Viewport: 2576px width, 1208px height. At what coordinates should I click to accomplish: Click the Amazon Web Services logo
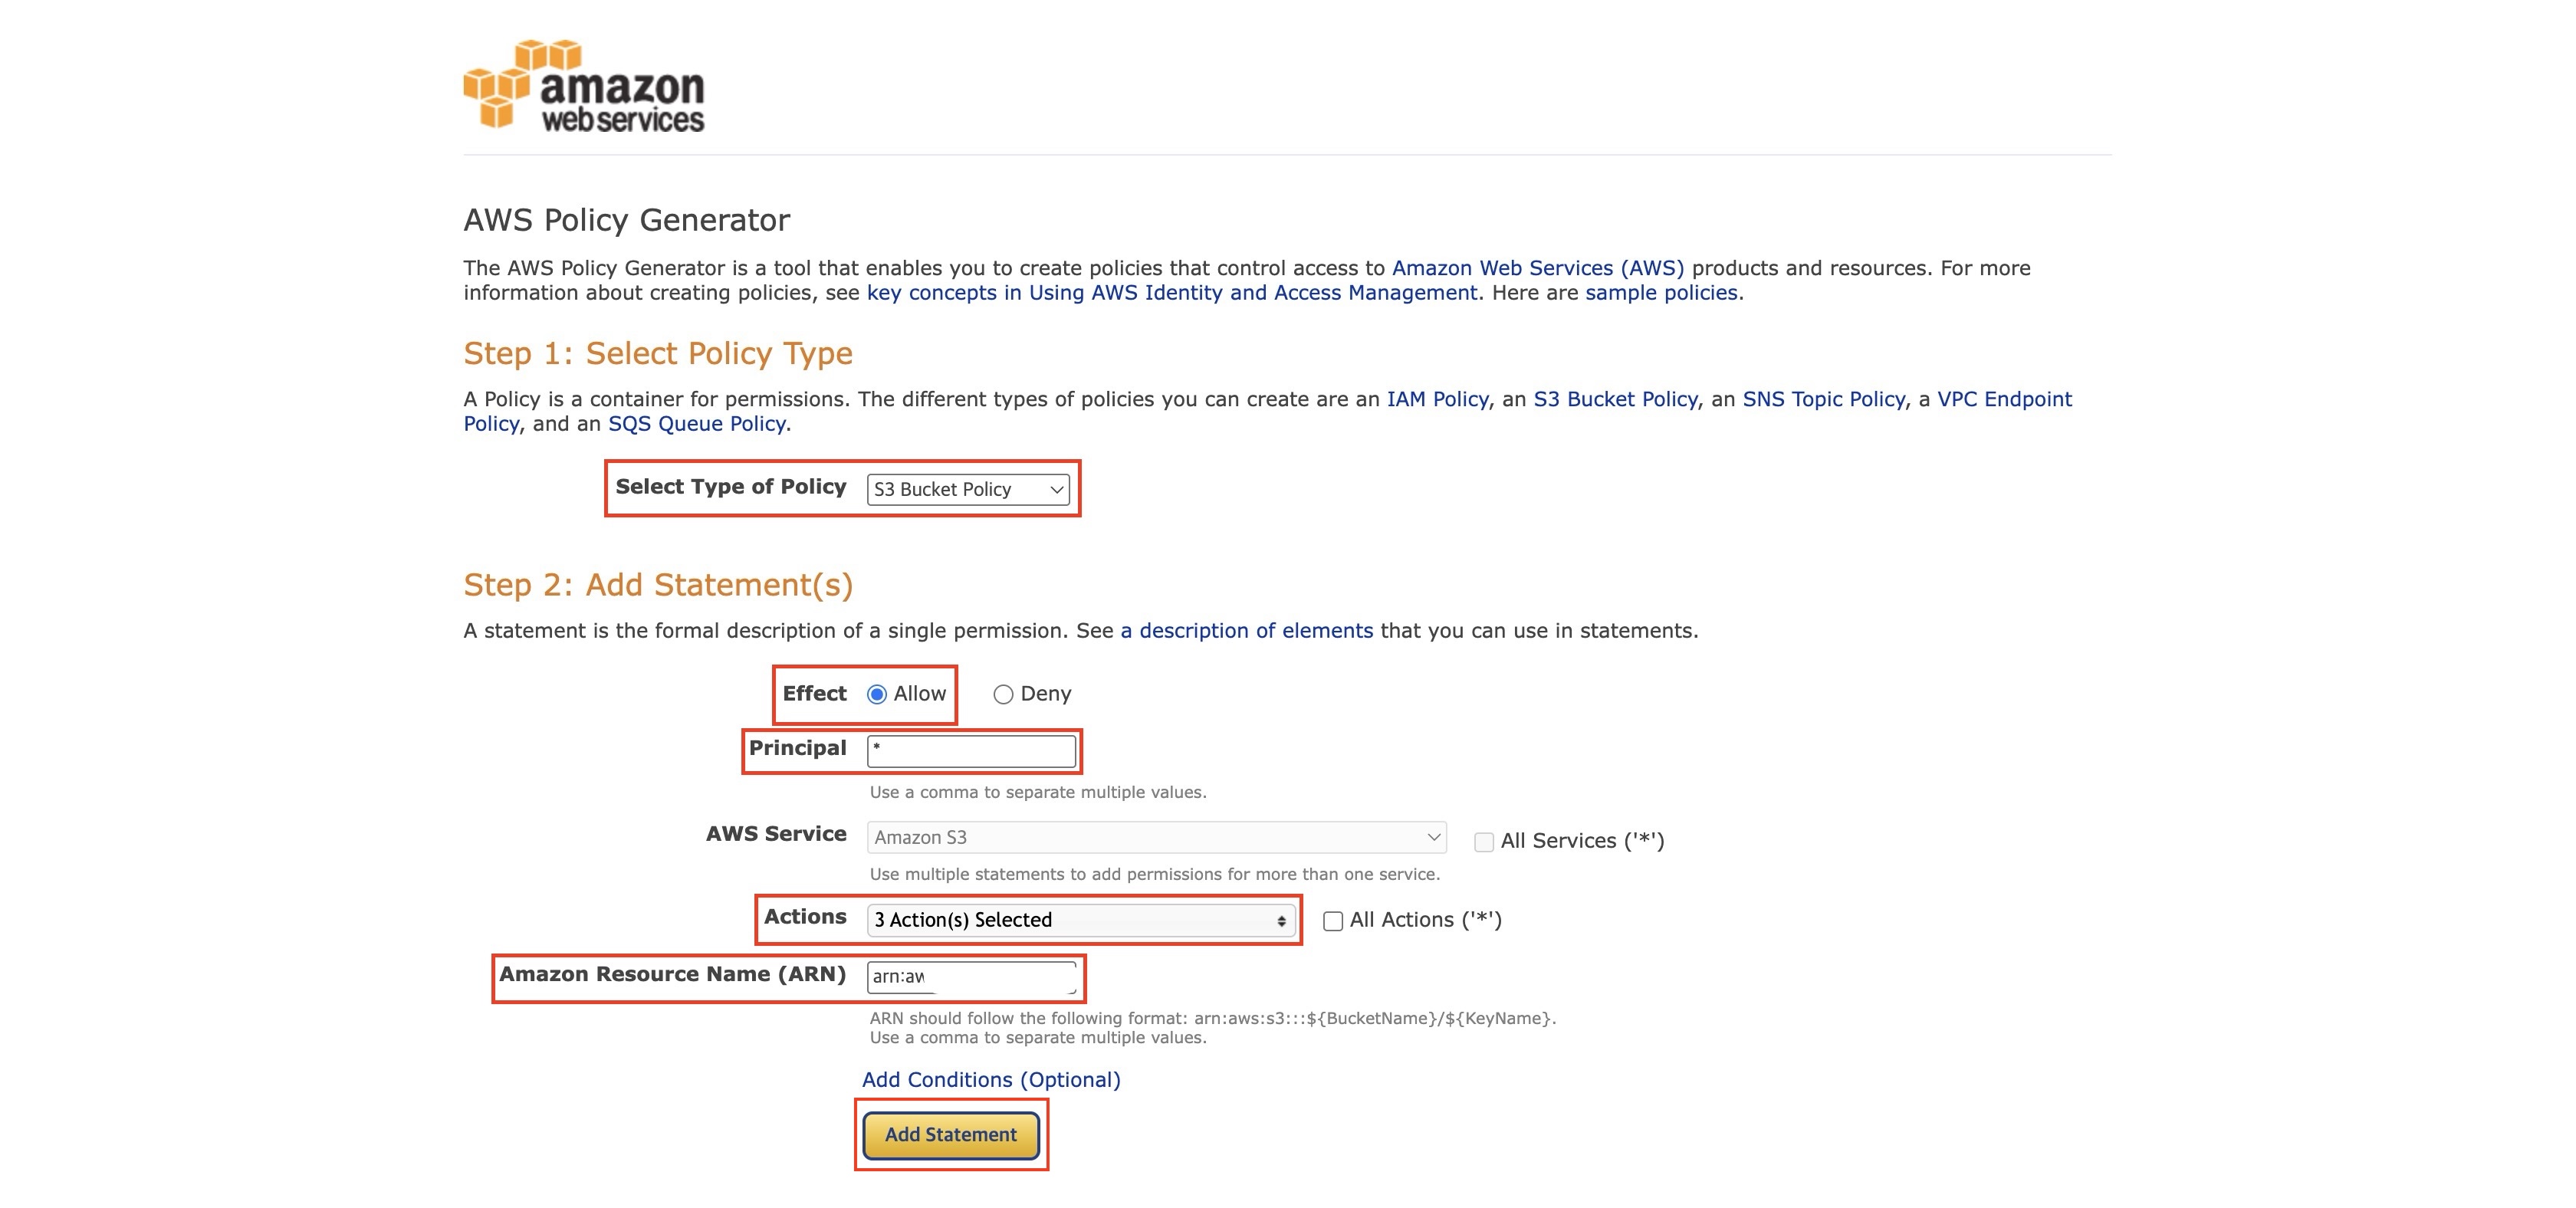pos(584,85)
